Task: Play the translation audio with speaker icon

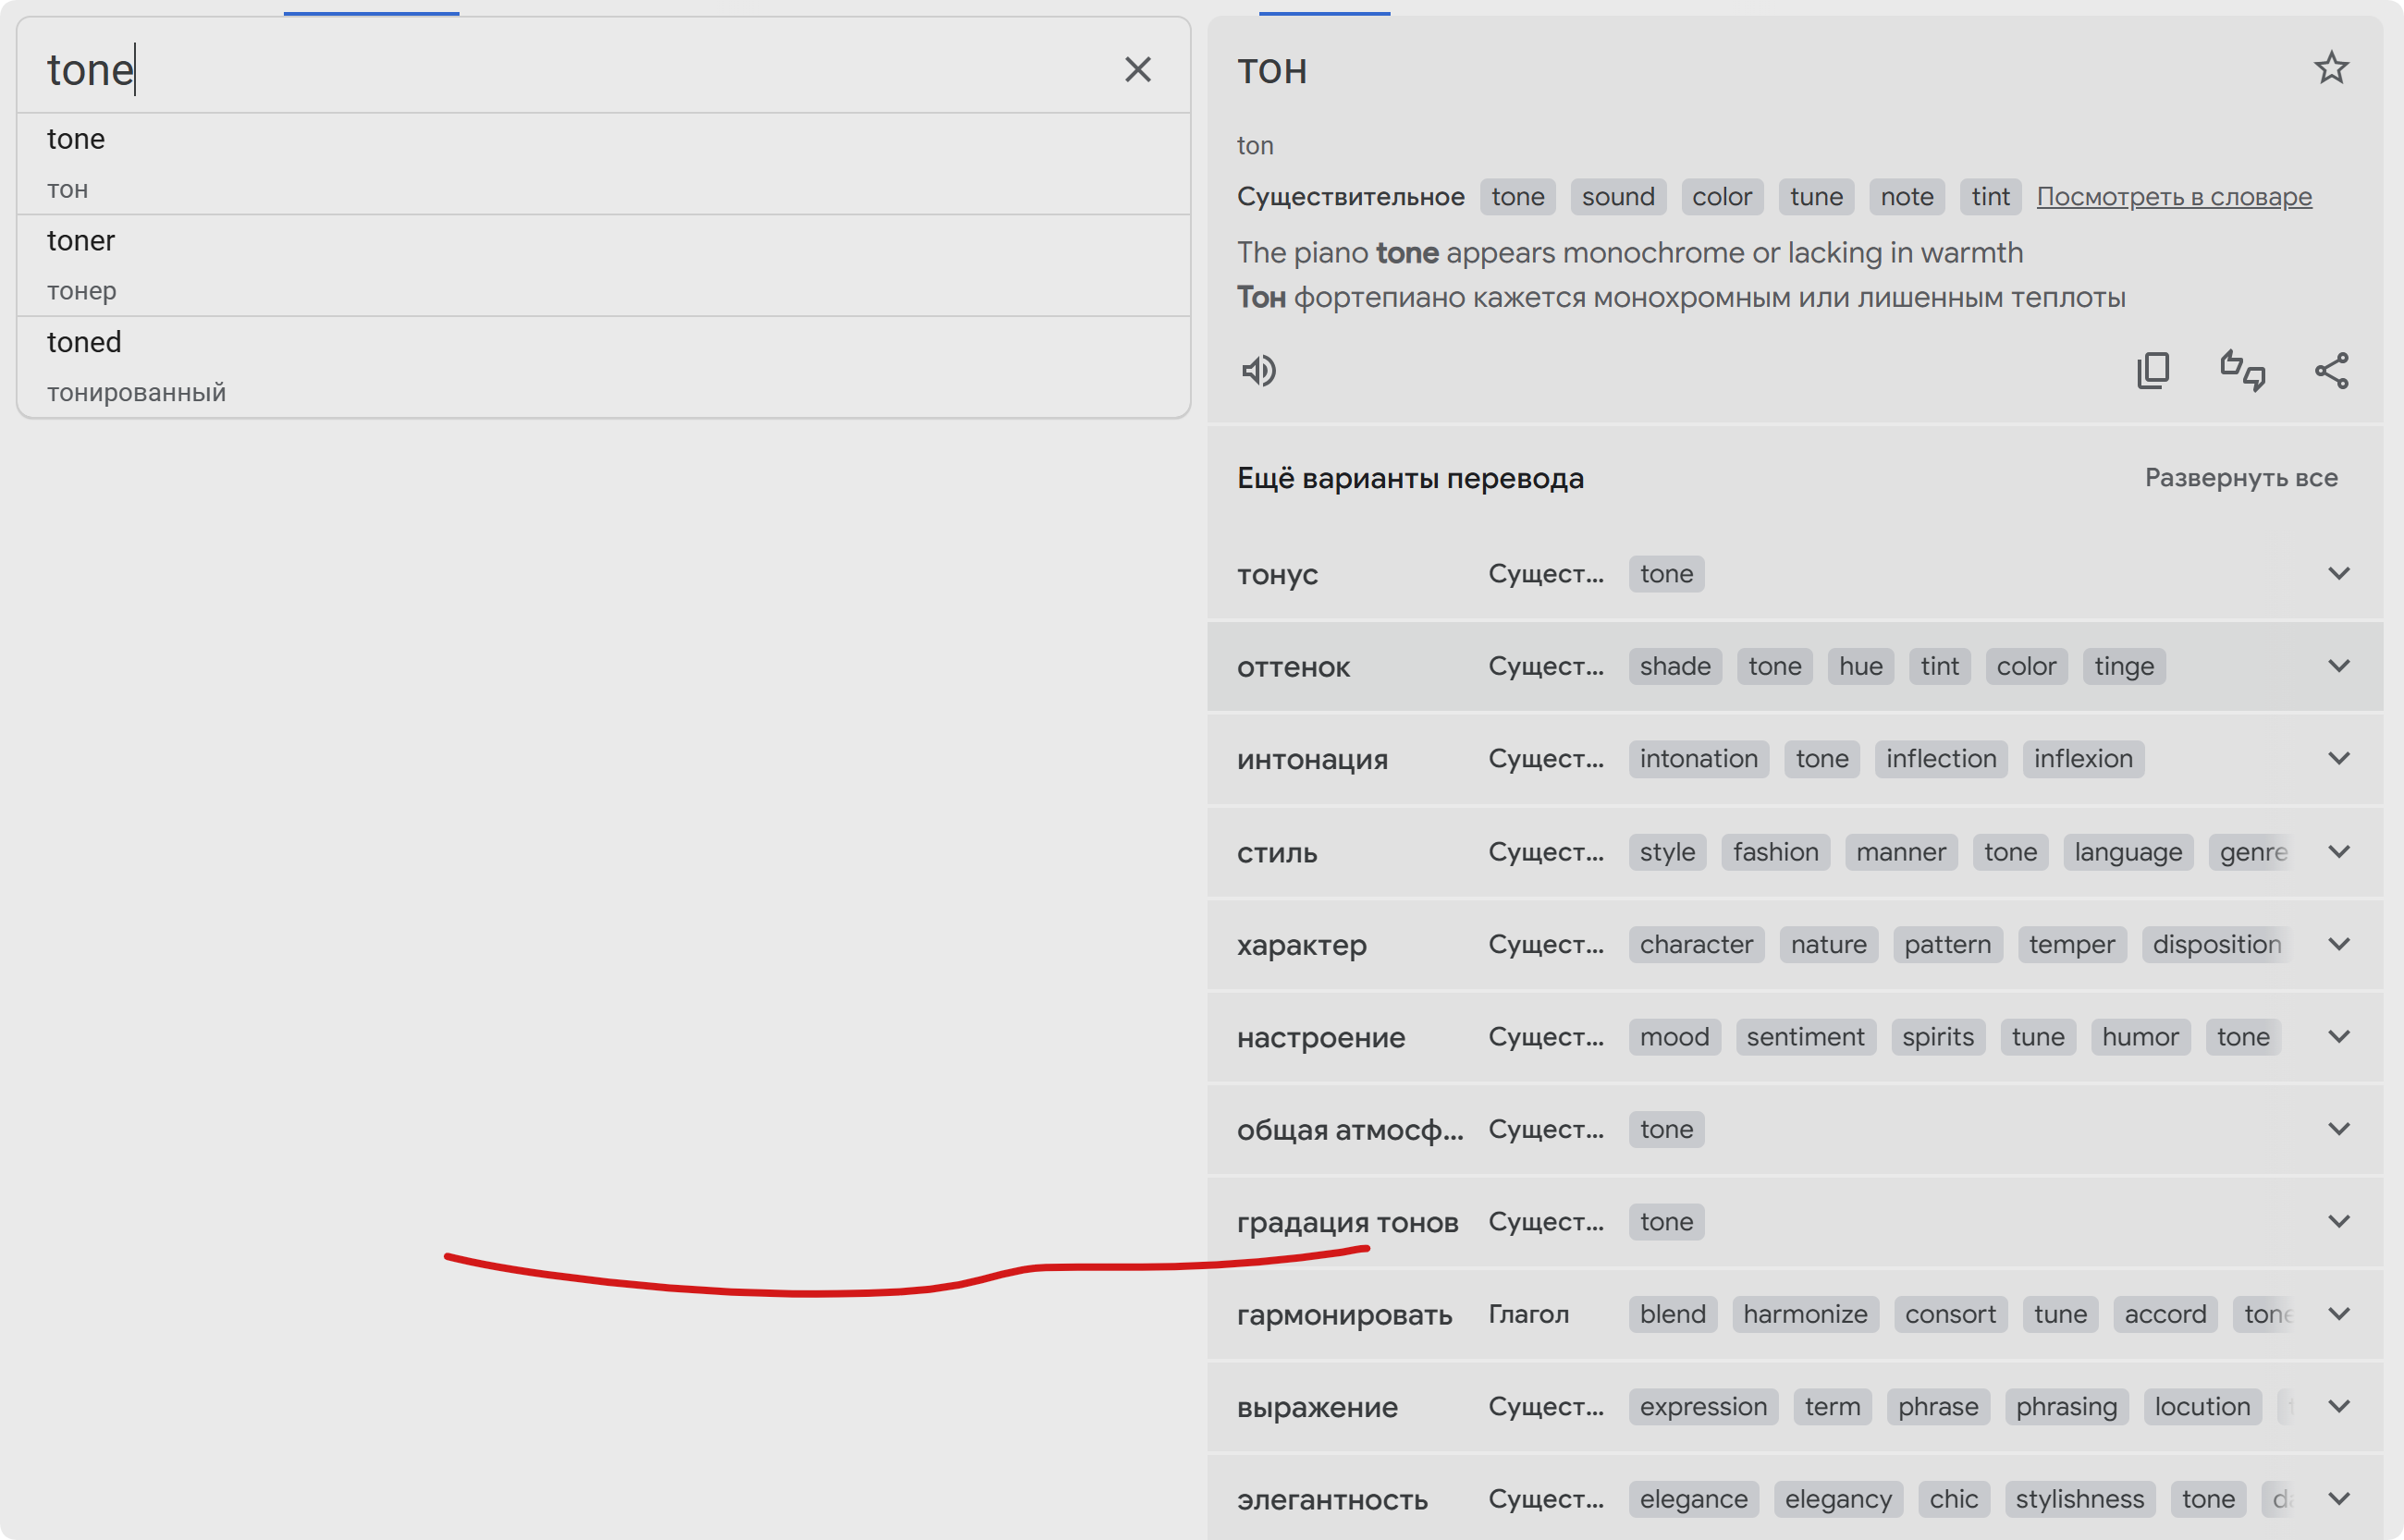Action: (1259, 371)
